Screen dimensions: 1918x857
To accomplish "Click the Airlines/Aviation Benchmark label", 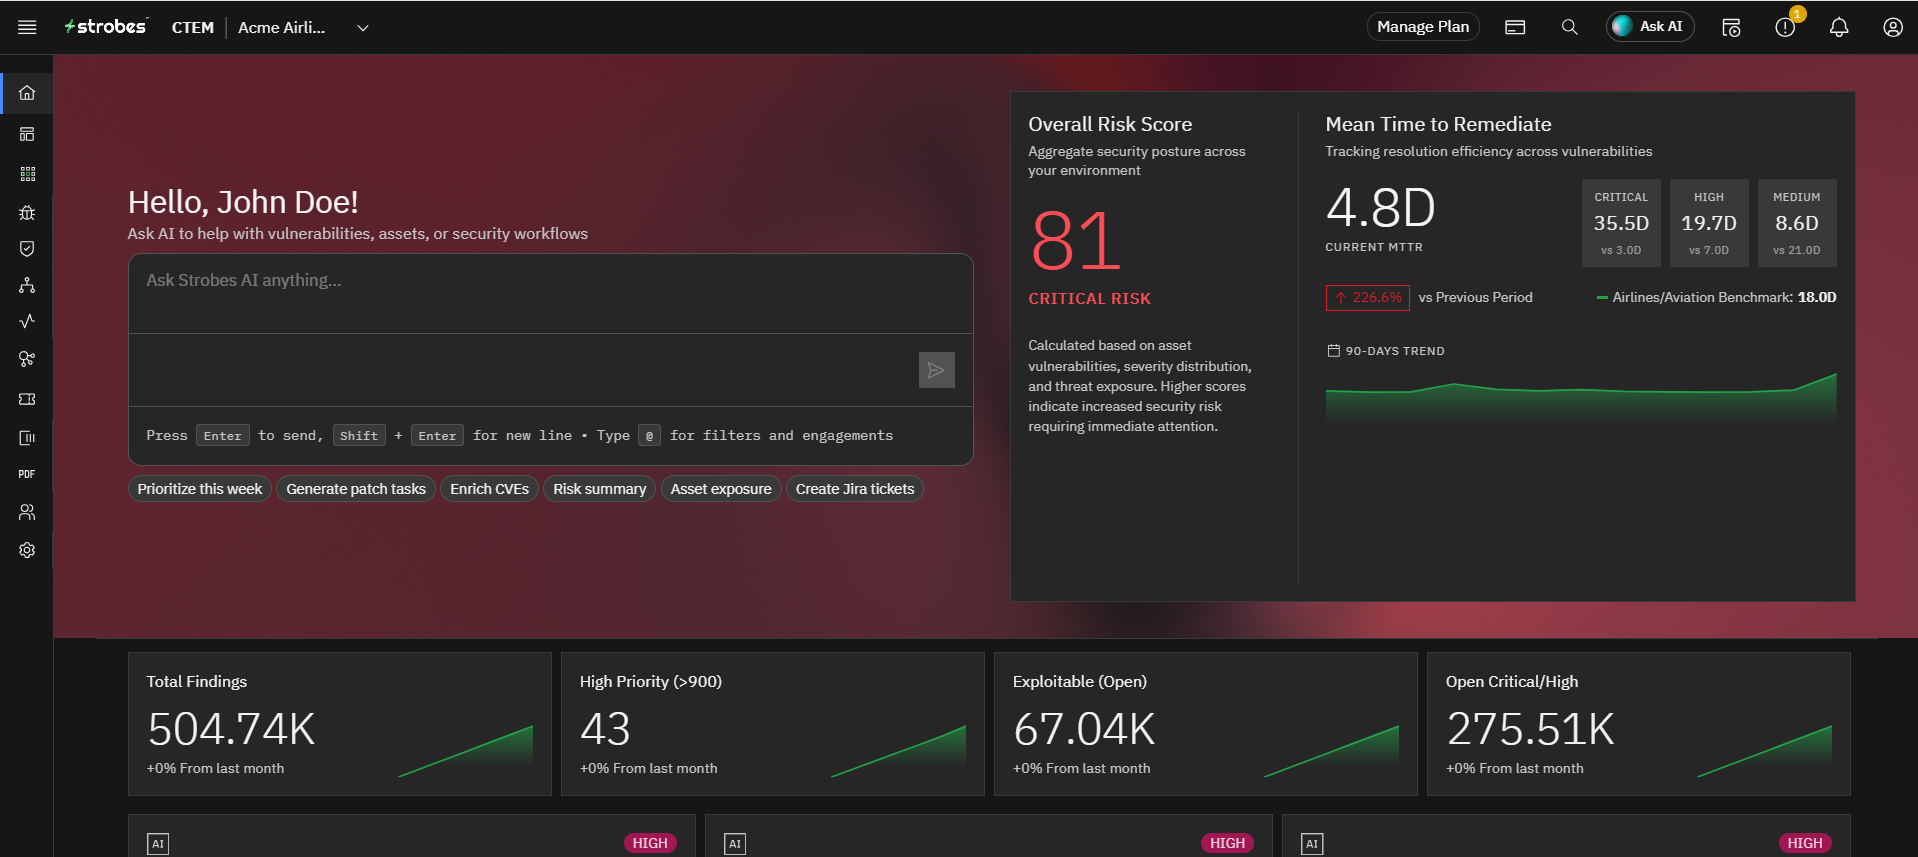I will [1716, 297].
